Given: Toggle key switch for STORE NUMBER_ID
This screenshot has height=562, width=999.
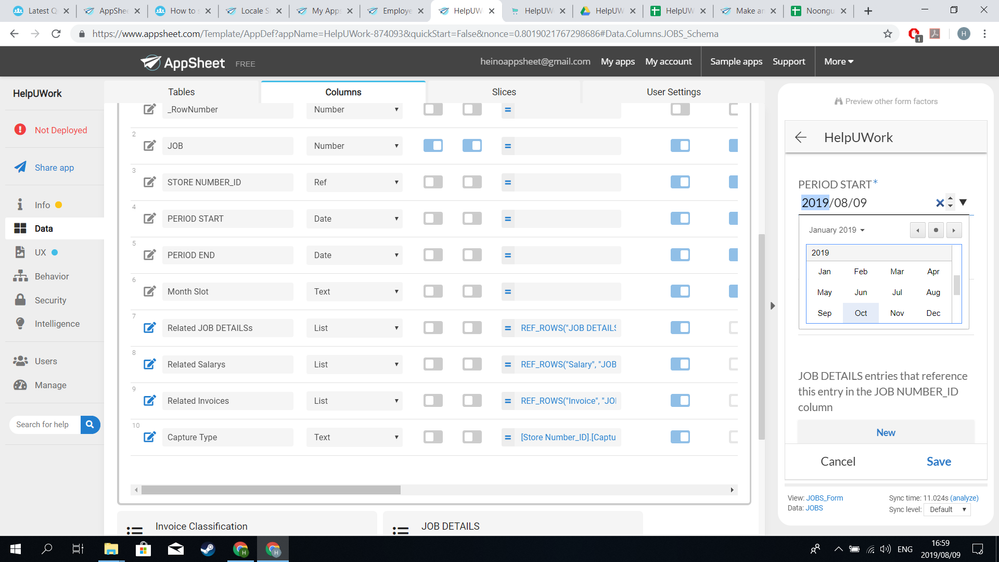Looking at the screenshot, I should [433, 182].
